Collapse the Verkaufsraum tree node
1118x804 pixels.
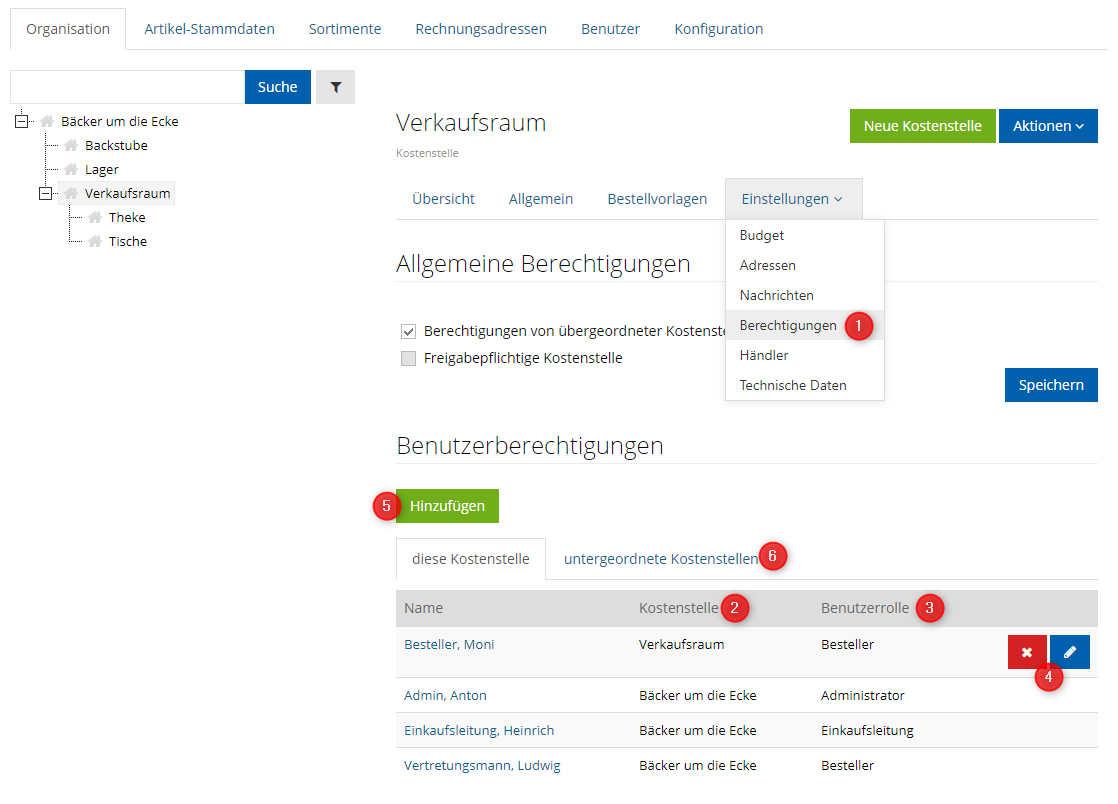pyautogui.click(x=45, y=194)
